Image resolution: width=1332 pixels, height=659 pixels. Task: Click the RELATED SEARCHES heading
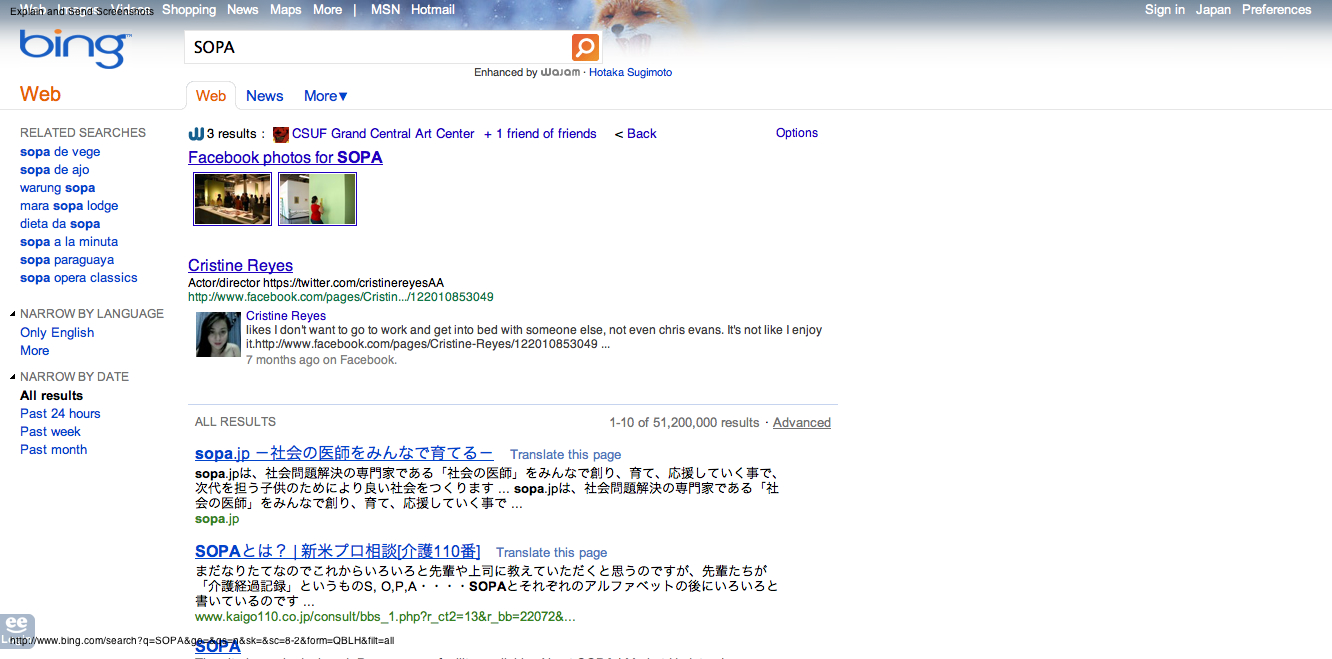(83, 133)
